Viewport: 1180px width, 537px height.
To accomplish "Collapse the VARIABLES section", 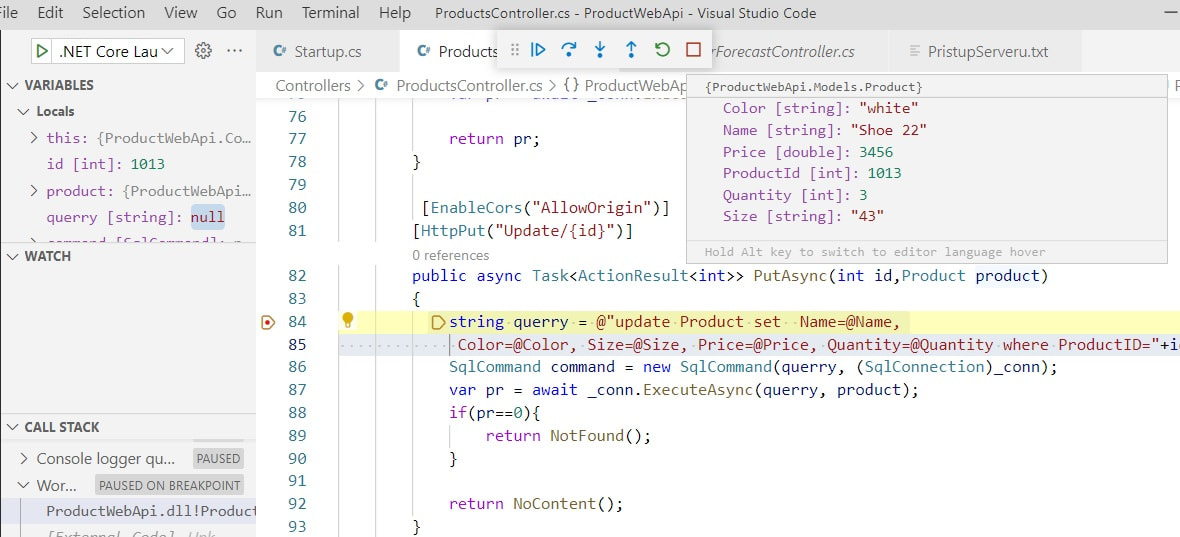I will pos(11,85).
